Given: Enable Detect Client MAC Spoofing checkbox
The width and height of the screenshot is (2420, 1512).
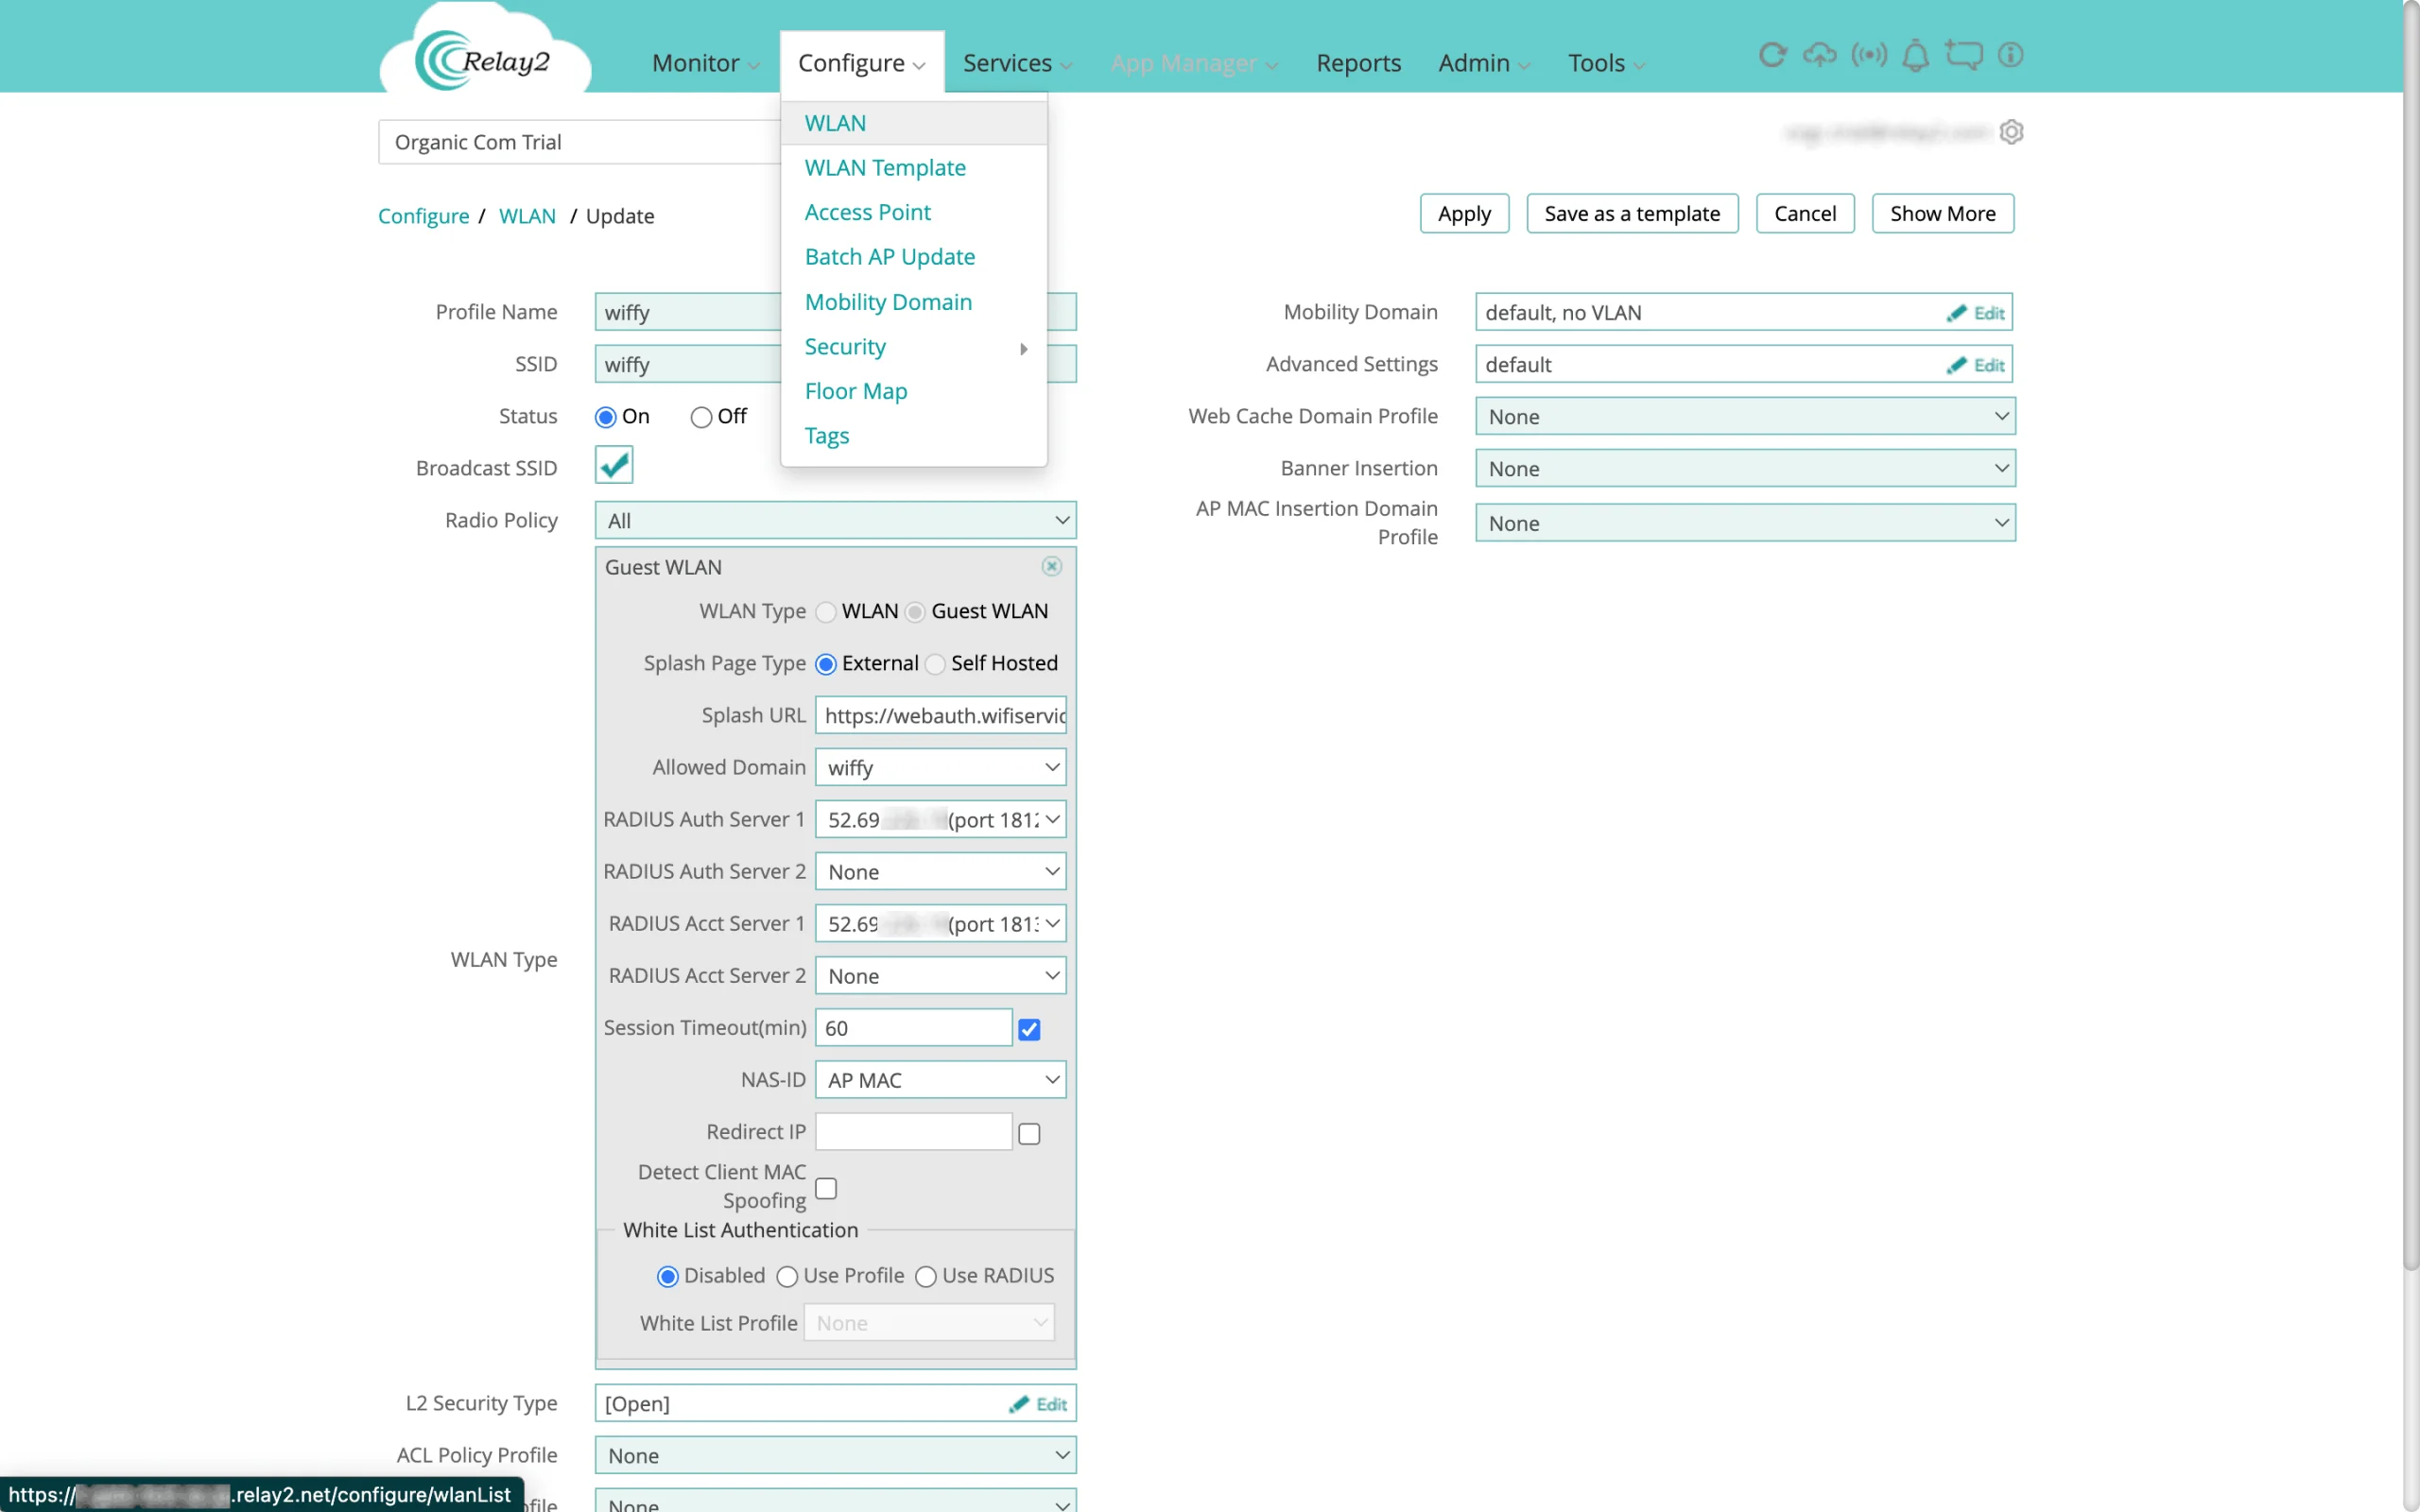Looking at the screenshot, I should (826, 1188).
